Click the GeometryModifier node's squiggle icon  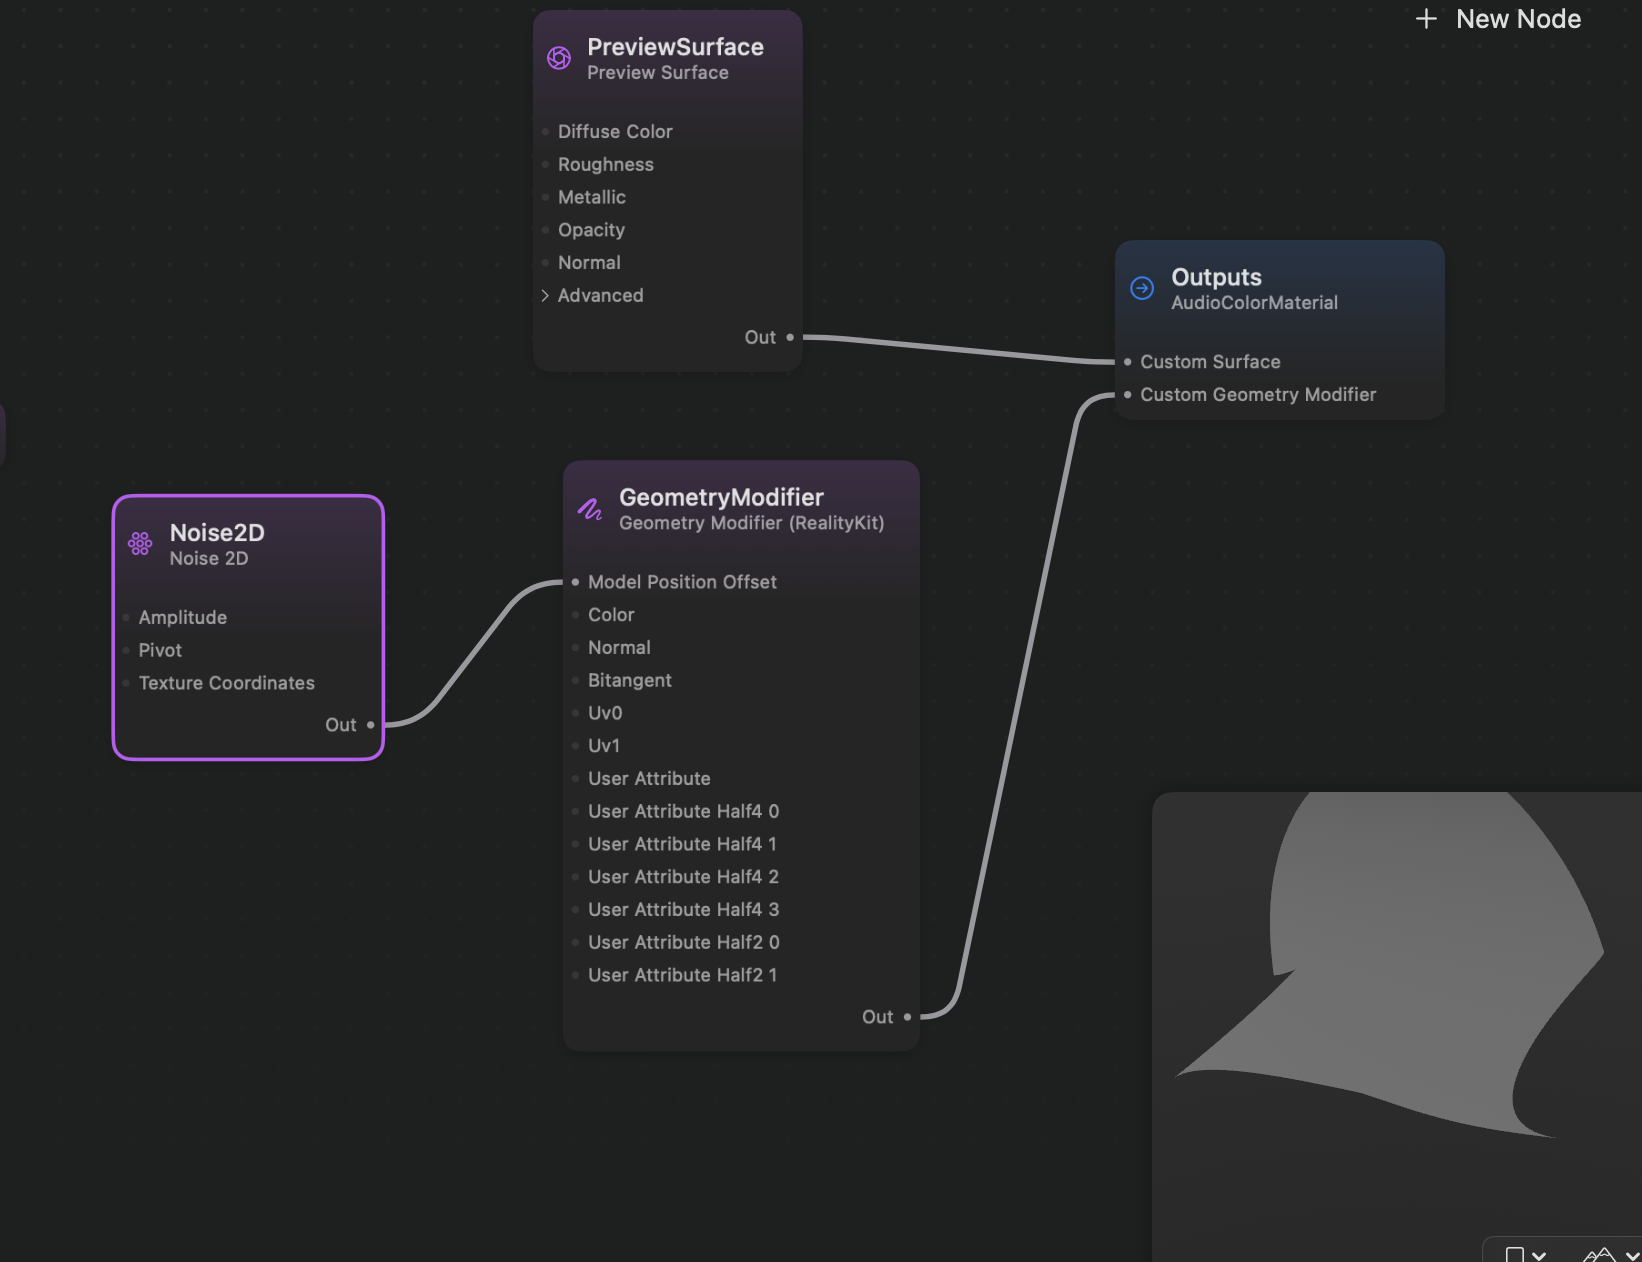click(590, 509)
